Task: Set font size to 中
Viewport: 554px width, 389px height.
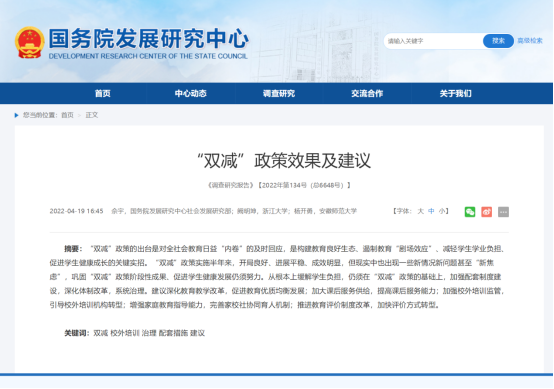Action: [x=431, y=211]
